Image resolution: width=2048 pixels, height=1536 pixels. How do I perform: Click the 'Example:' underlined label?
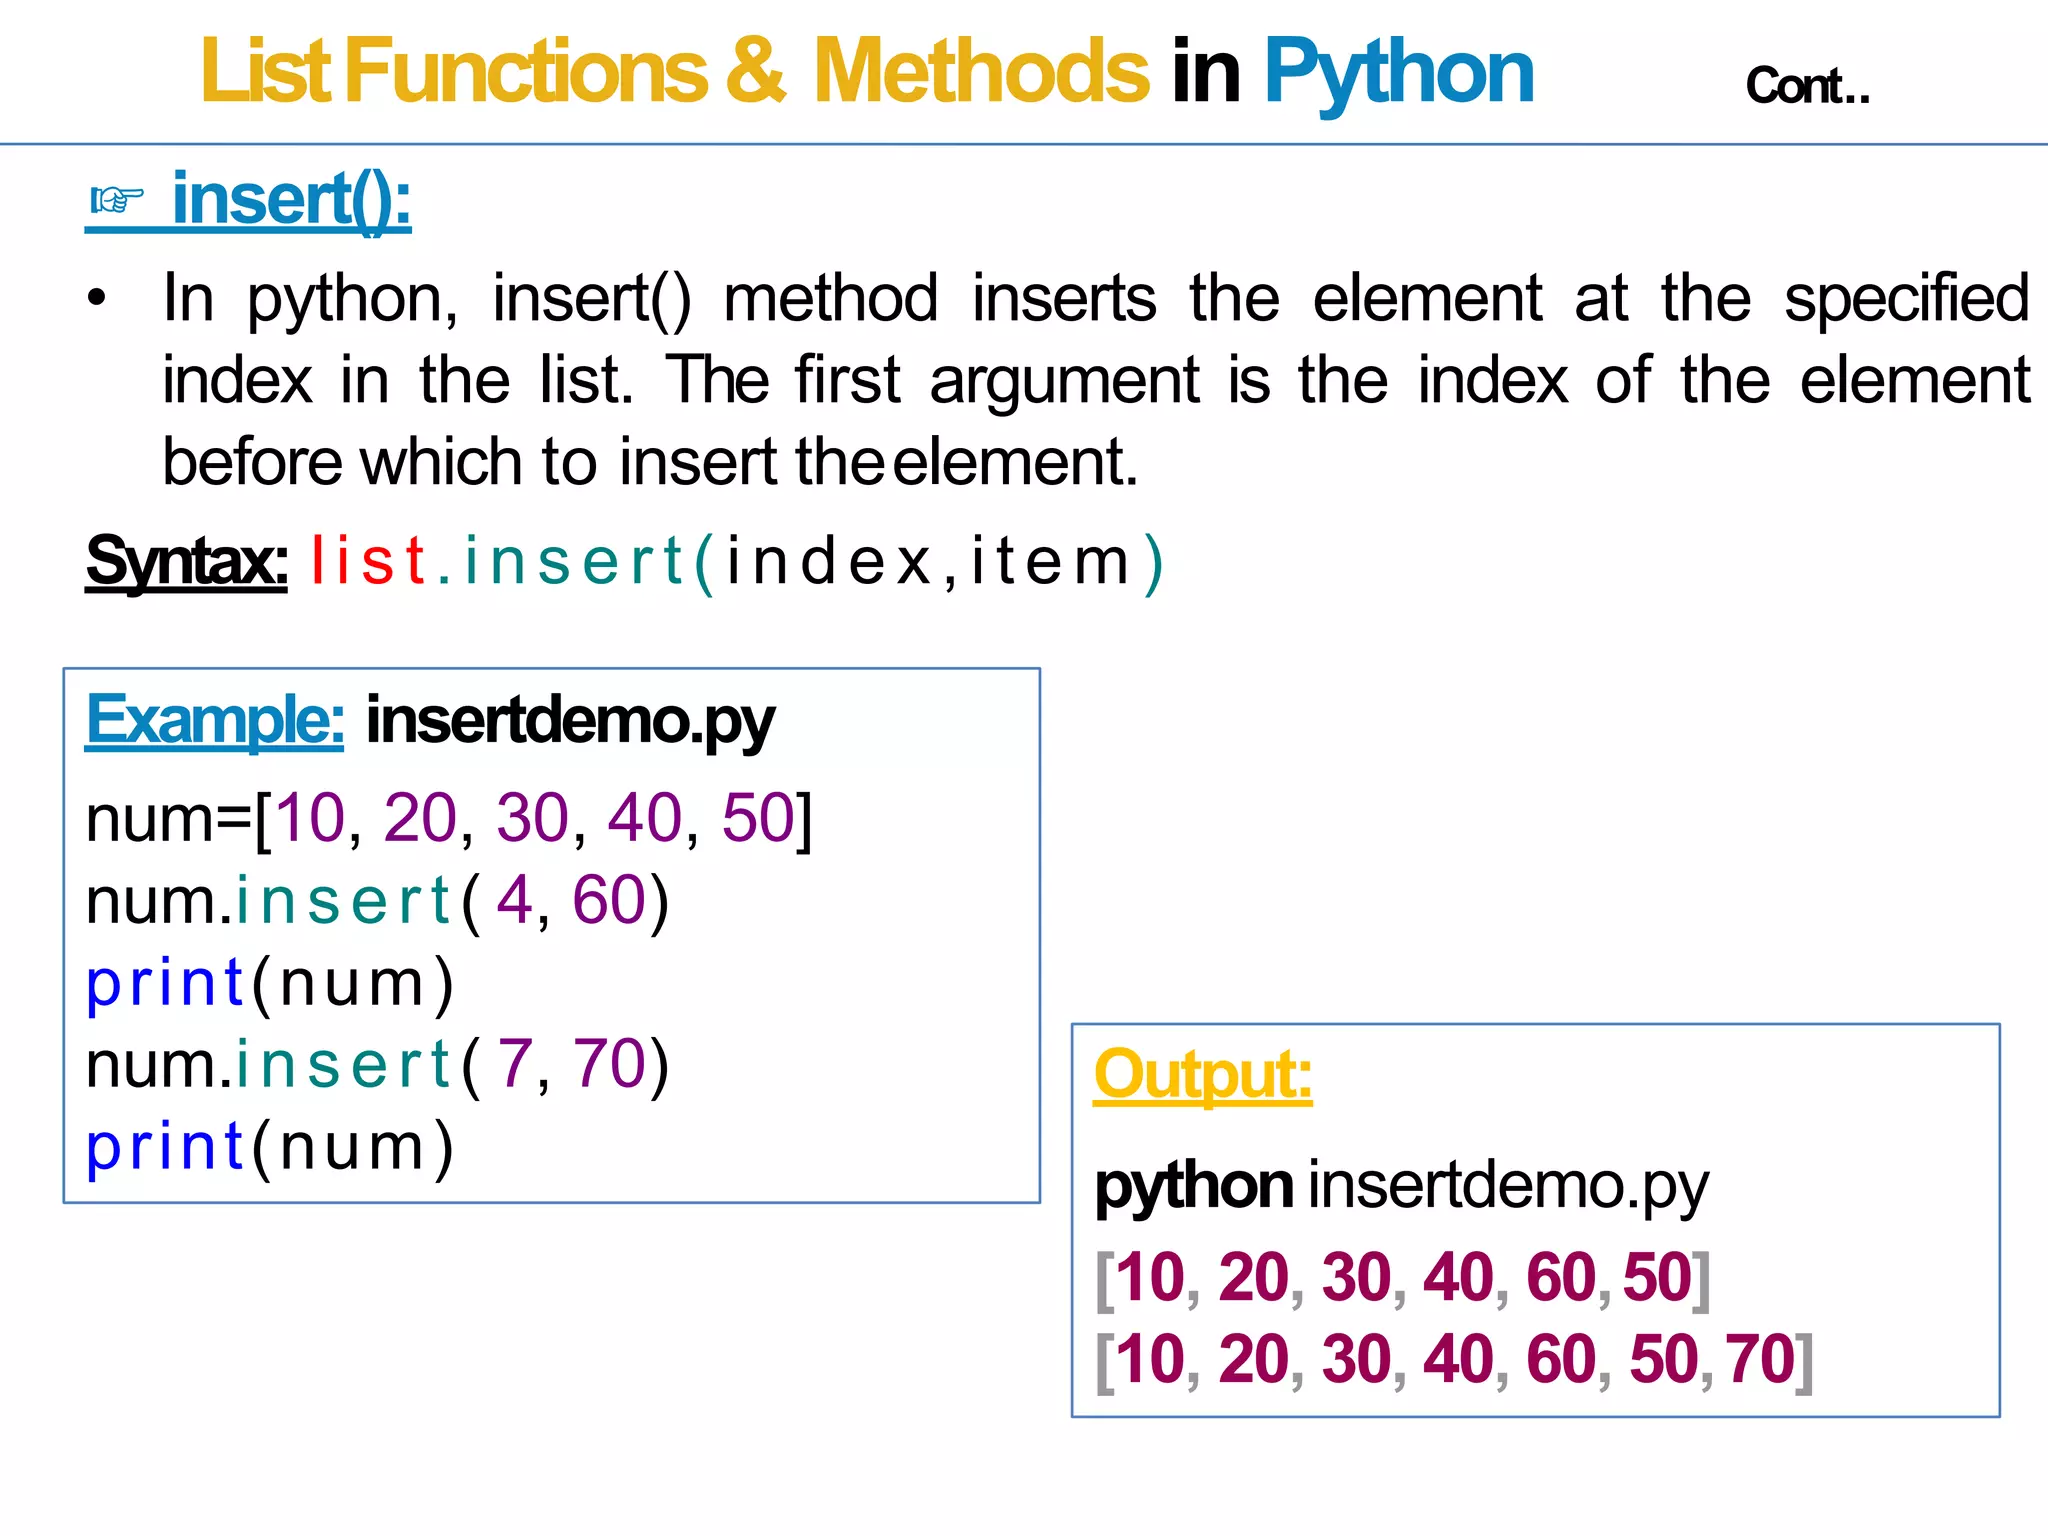point(215,719)
